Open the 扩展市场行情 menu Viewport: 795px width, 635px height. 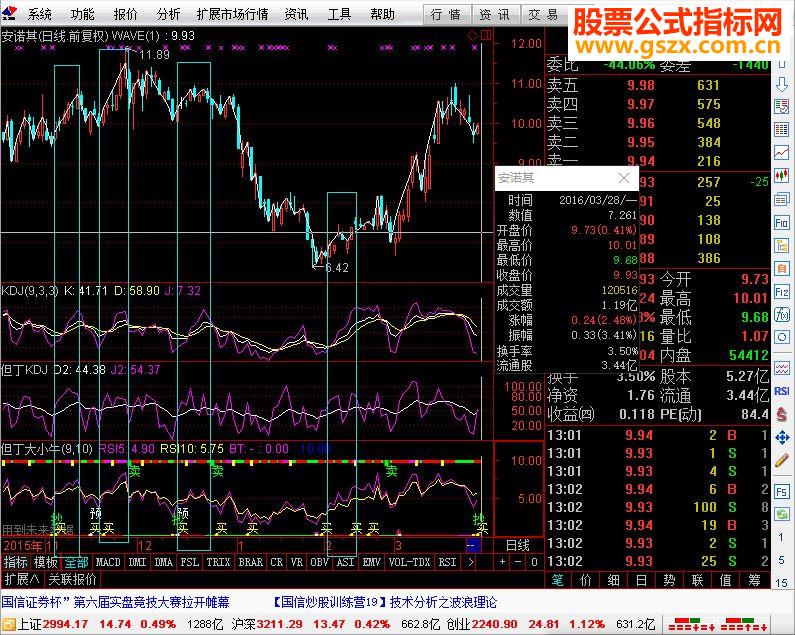[x=232, y=14]
